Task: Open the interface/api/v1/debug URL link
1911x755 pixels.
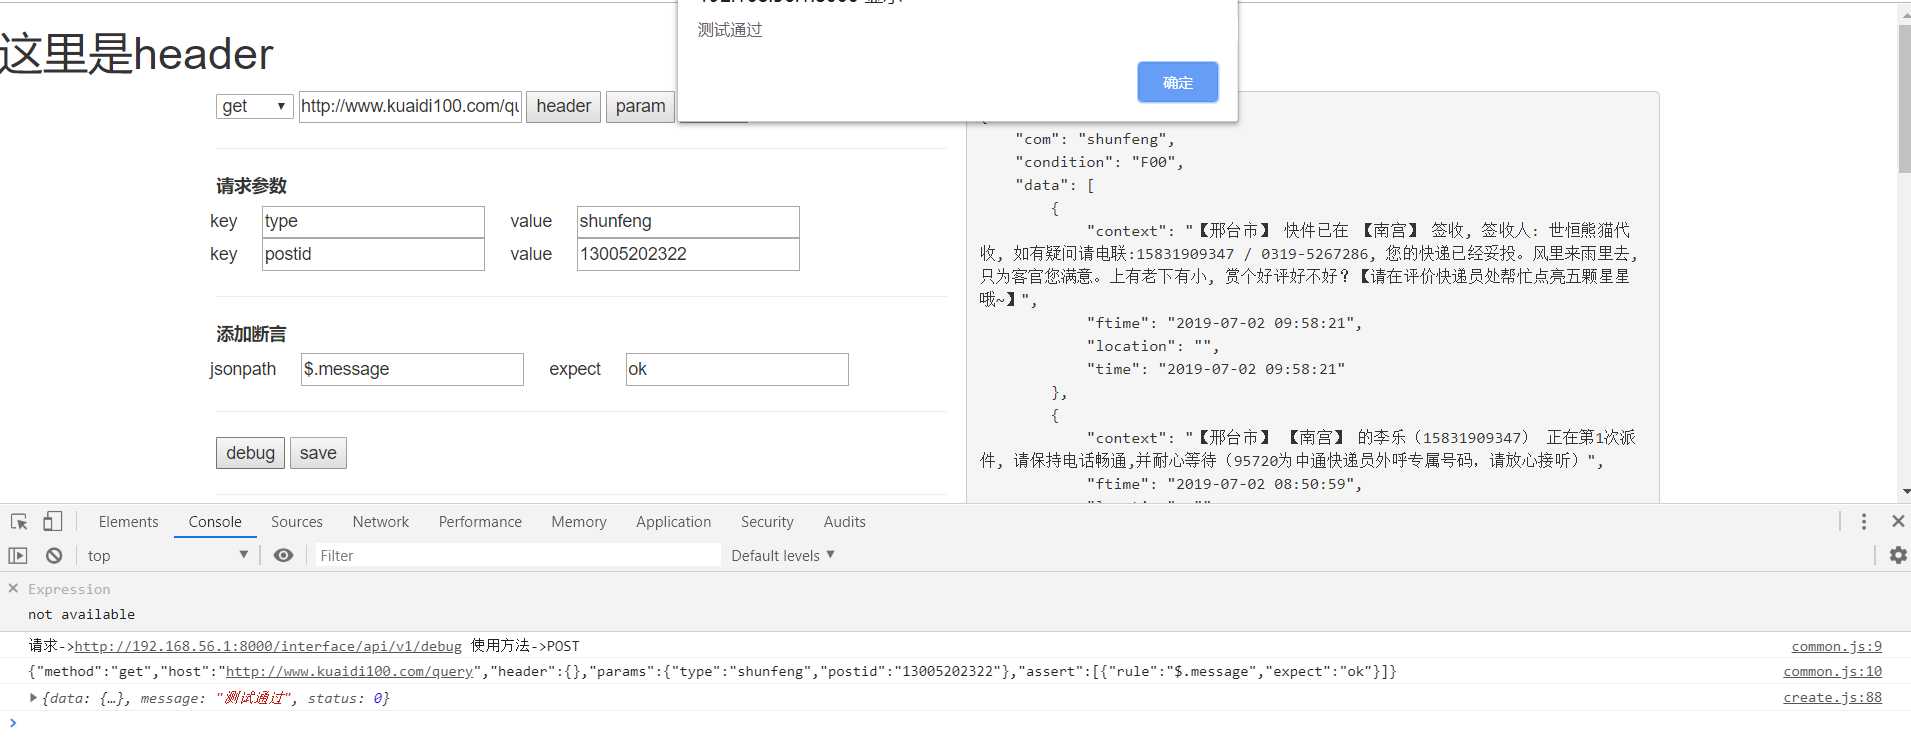Action: (268, 646)
